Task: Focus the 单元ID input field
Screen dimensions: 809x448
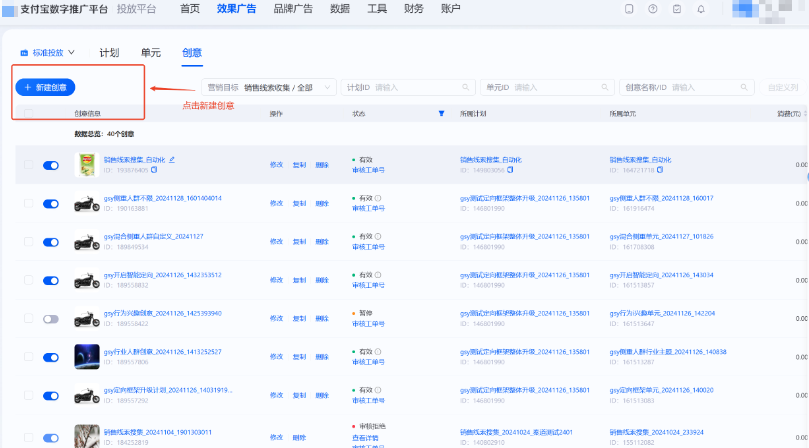Action: tap(547, 87)
